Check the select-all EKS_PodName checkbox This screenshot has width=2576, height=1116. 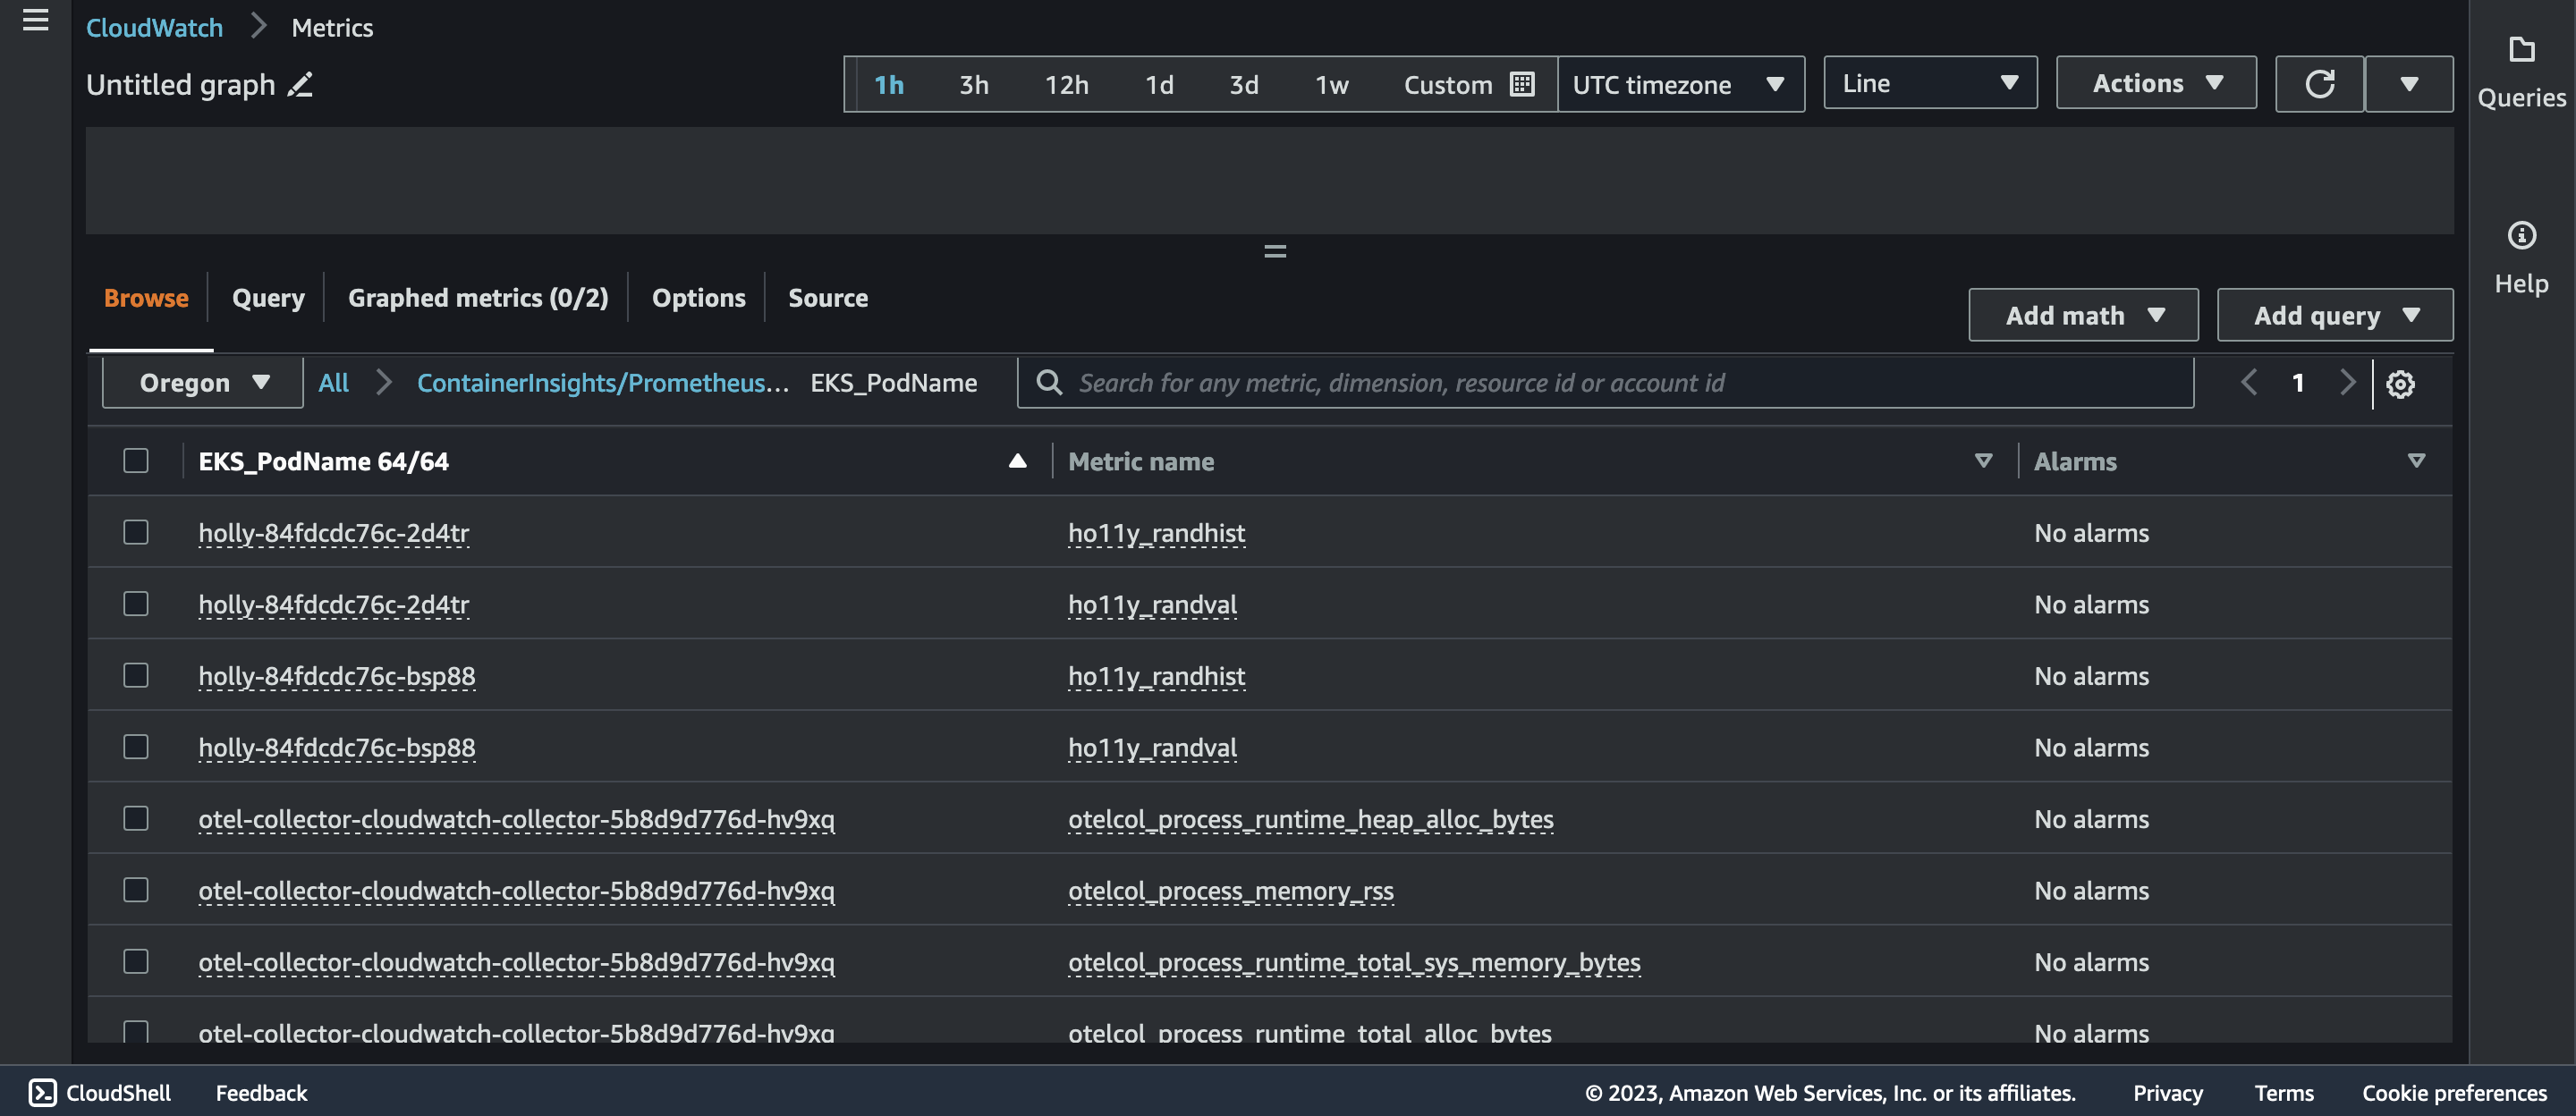click(x=136, y=461)
